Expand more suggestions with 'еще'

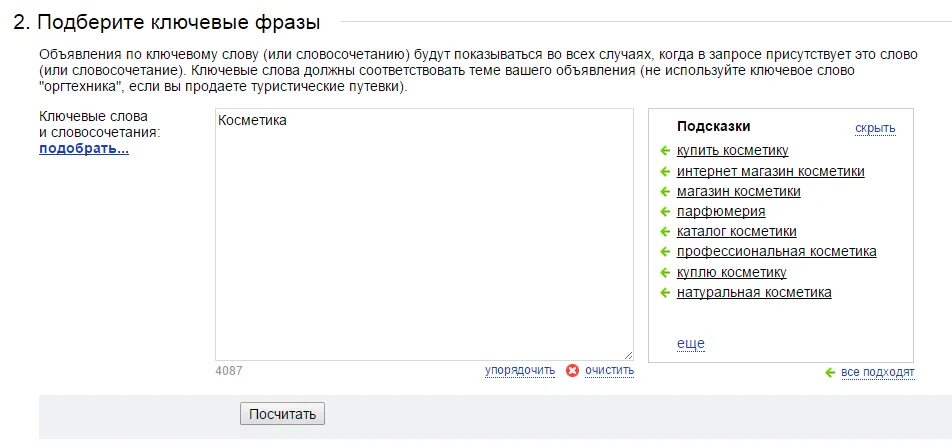(690, 343)
